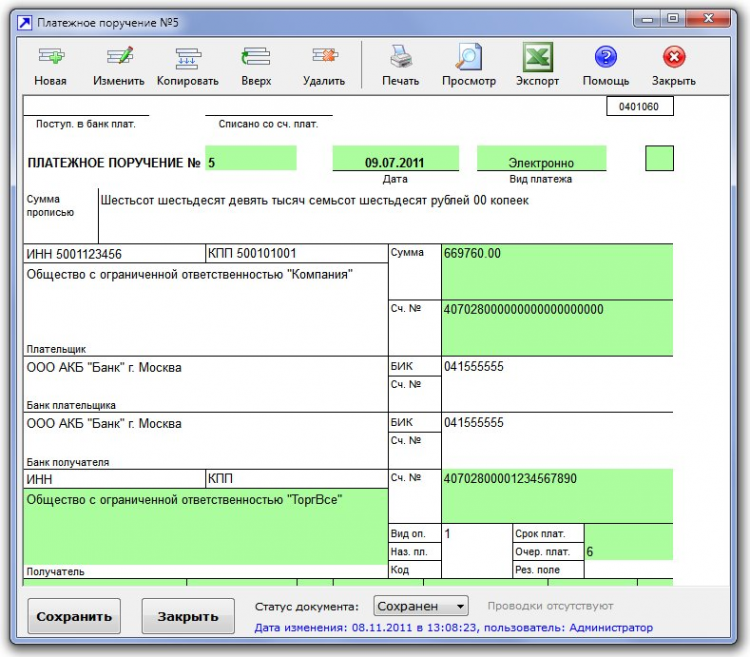Close the window with red X

click(x=708, y=19)
